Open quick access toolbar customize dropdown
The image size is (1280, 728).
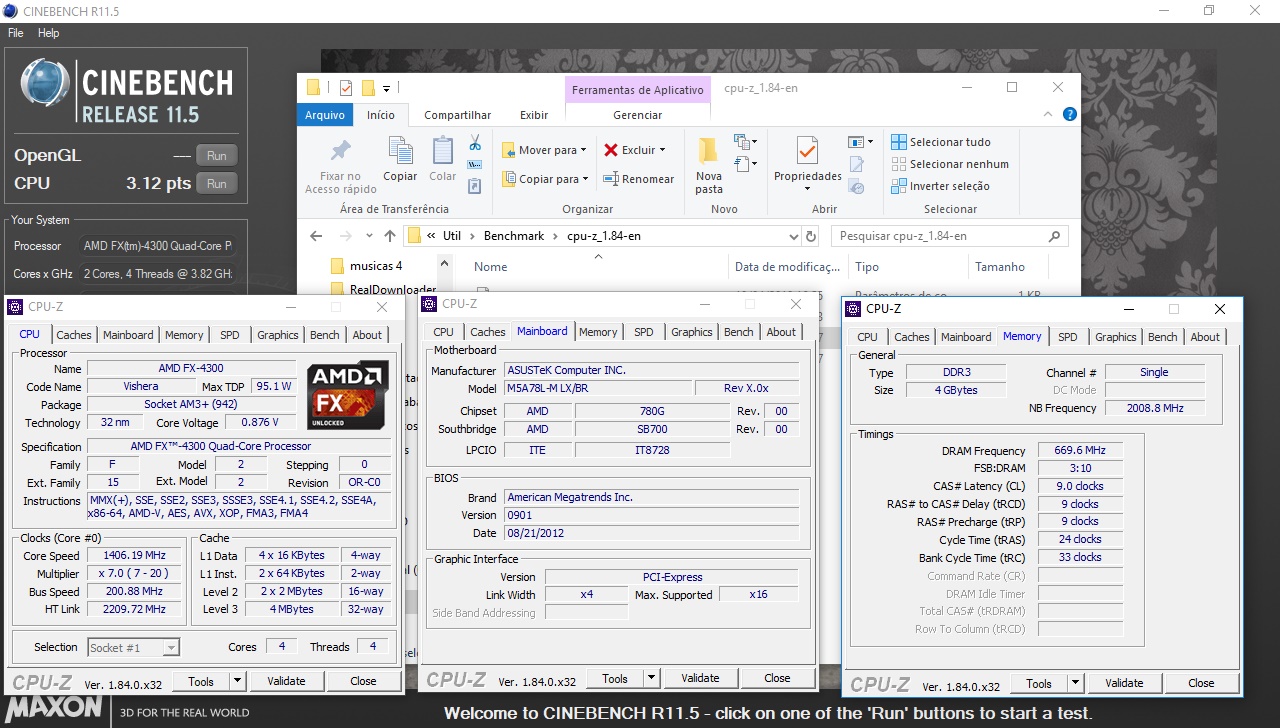tap(386, 88)
